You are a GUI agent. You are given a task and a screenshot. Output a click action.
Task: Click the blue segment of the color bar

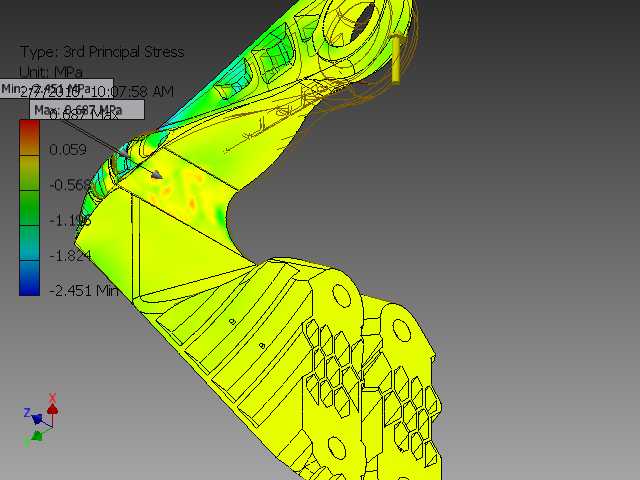pos(29,278)
